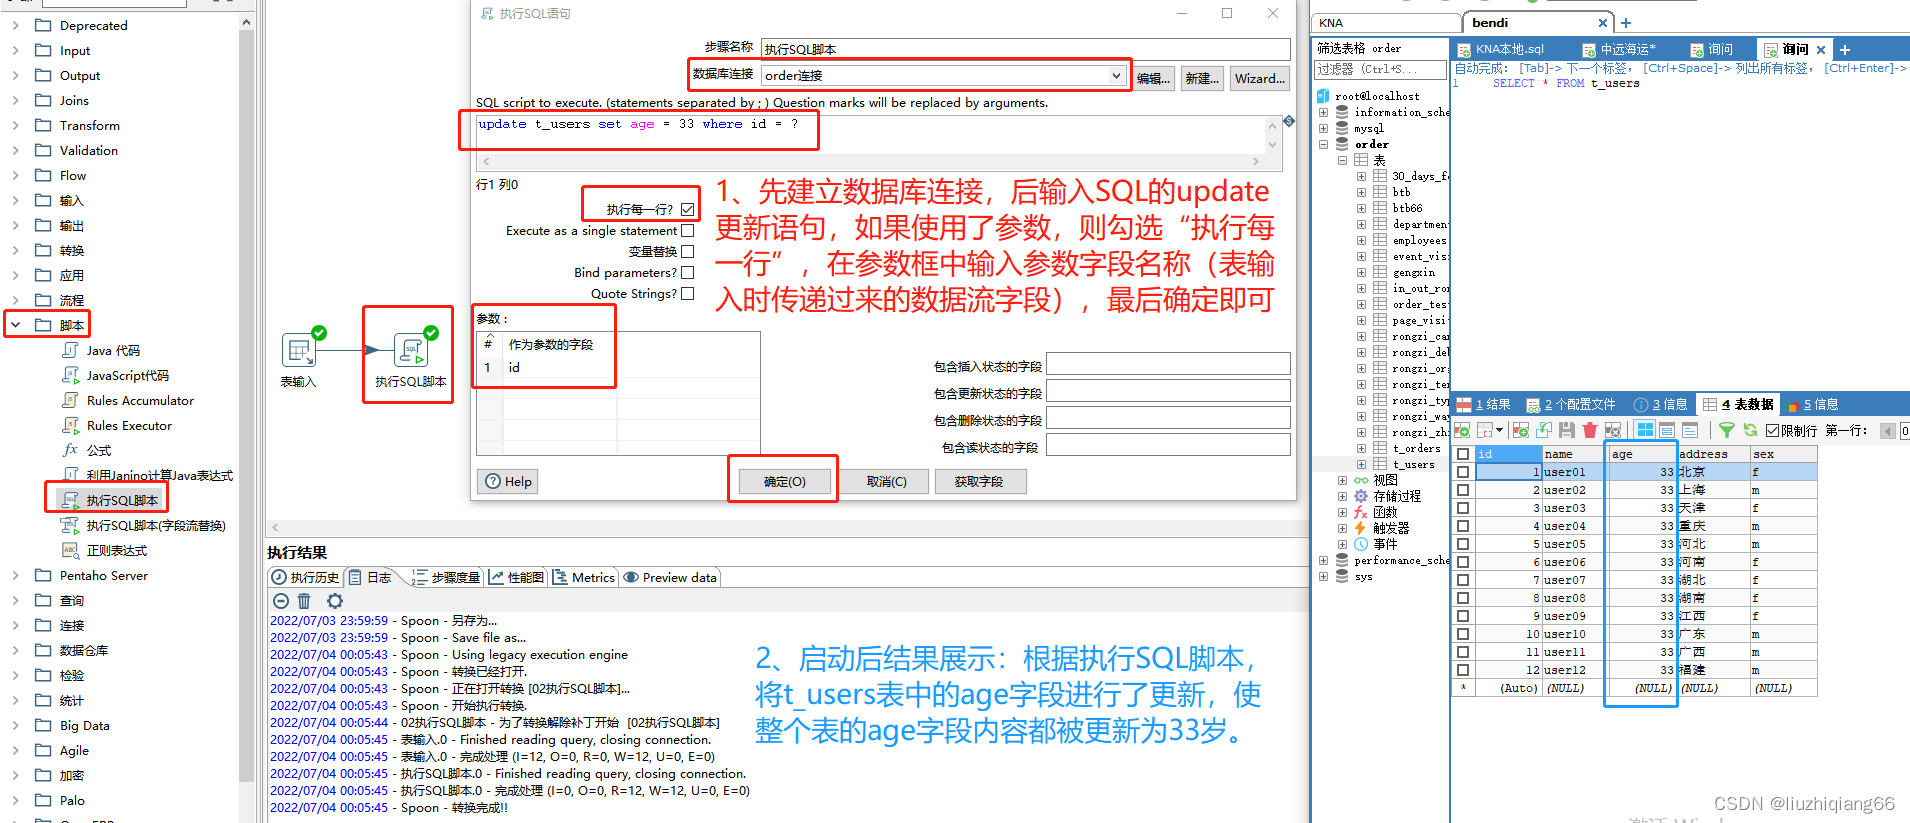1910x823 pixels.
Task: Collapse the order database node
Action: coord(1324,144)
